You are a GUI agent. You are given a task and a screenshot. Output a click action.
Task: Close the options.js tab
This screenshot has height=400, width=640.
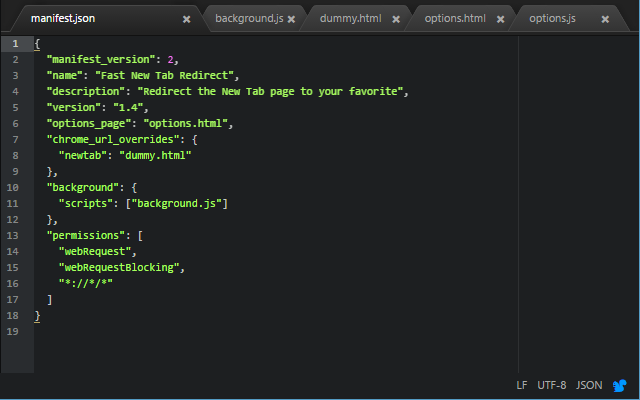click(605, 19)
